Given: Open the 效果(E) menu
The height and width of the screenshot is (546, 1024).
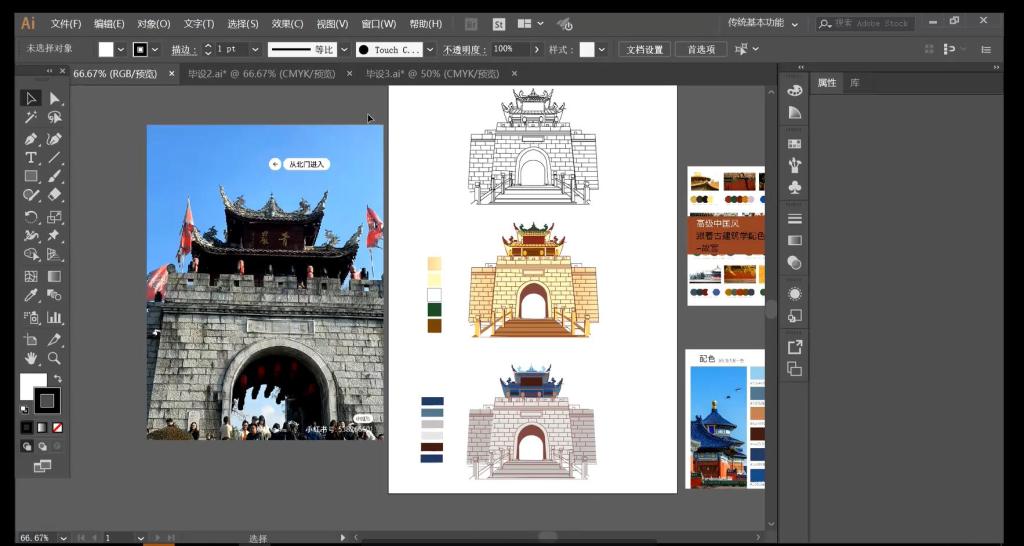Looking at the screenshot, I should 287,23.
